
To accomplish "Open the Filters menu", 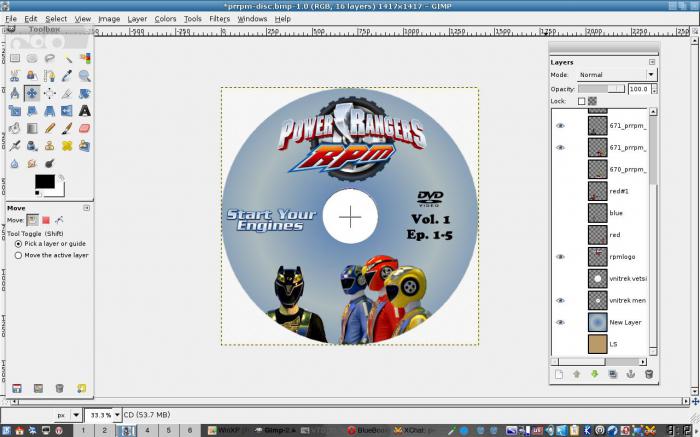I will [220, 19].
